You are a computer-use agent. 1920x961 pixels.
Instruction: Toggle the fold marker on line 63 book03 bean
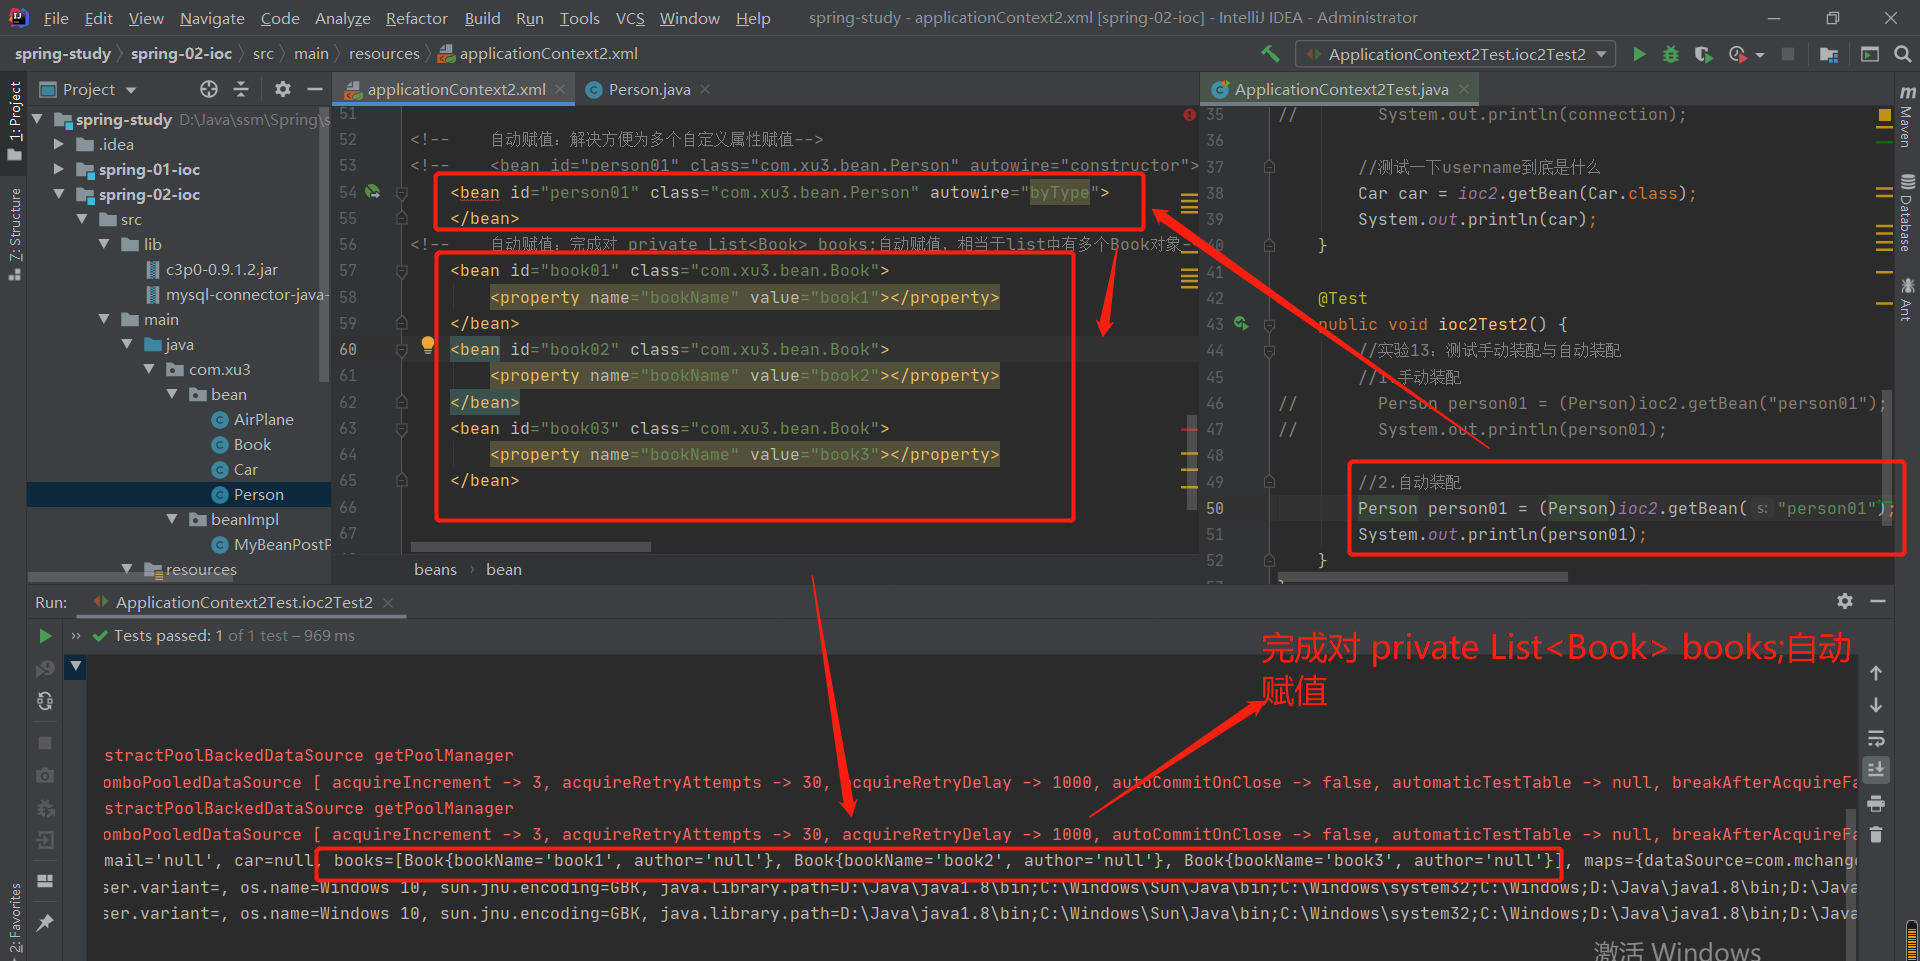point(402,429)
